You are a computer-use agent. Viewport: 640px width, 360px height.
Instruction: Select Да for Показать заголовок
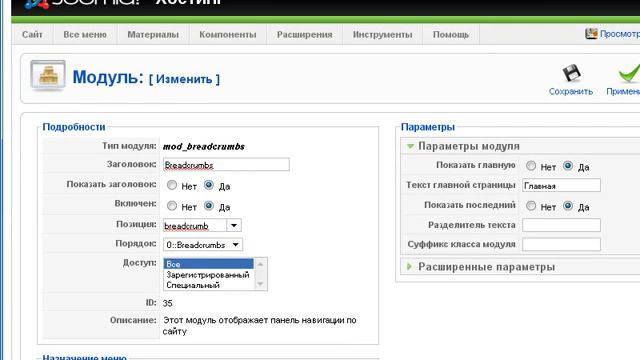(x=209, y=185)
